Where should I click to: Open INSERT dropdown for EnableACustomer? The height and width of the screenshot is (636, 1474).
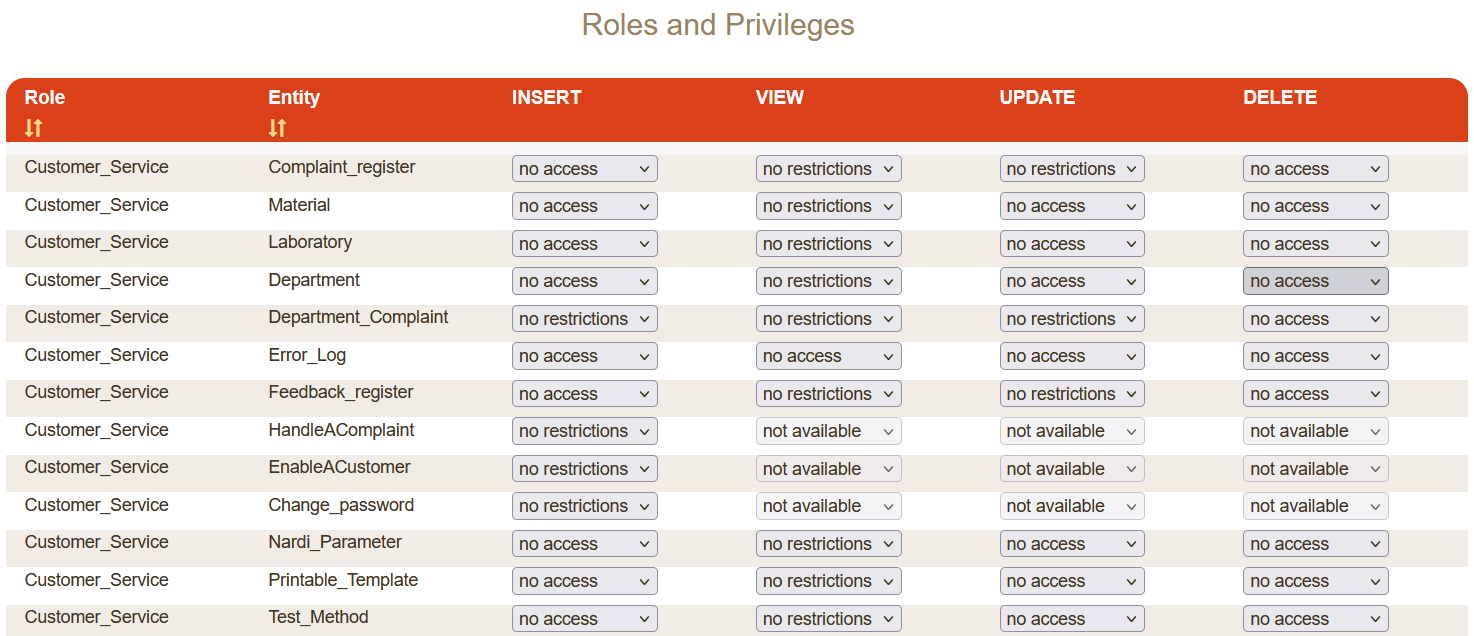coord(585,469)
